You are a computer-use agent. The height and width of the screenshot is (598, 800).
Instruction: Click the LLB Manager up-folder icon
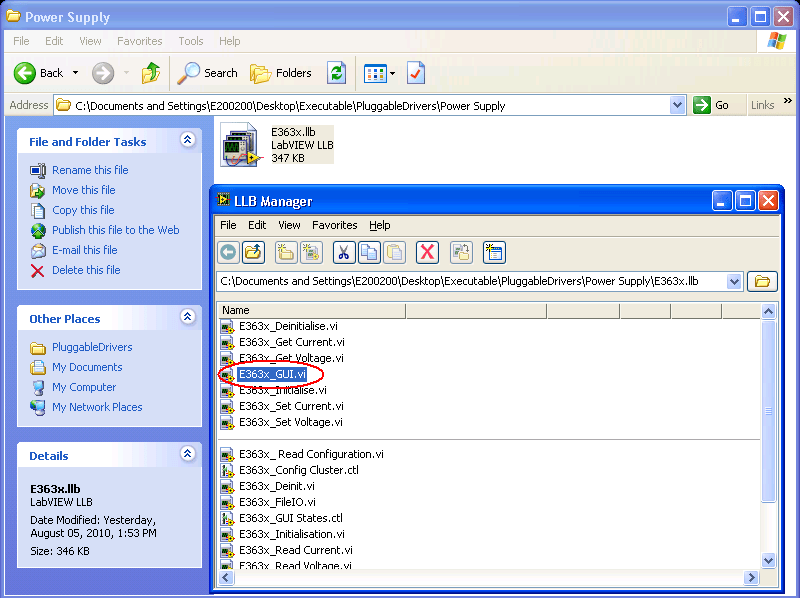pos(254,253)
